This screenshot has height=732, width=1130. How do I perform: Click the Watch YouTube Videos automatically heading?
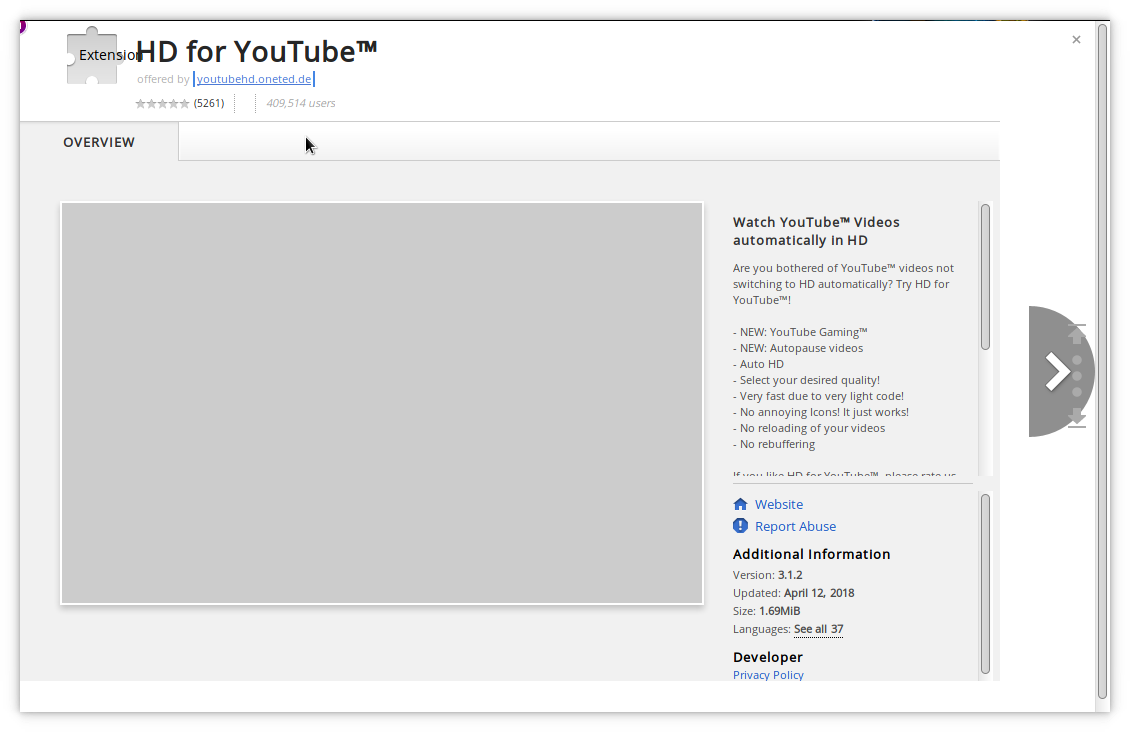pos(816,231)
